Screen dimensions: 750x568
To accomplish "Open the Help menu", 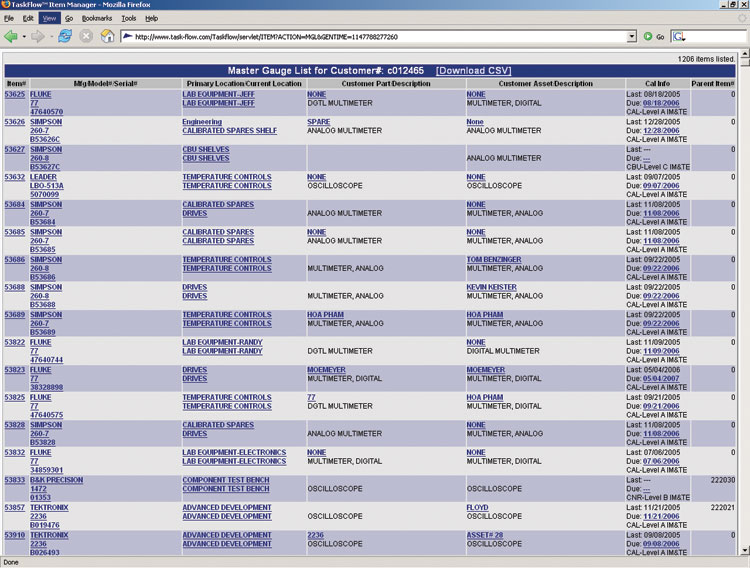I will click(x=152, y=18).
